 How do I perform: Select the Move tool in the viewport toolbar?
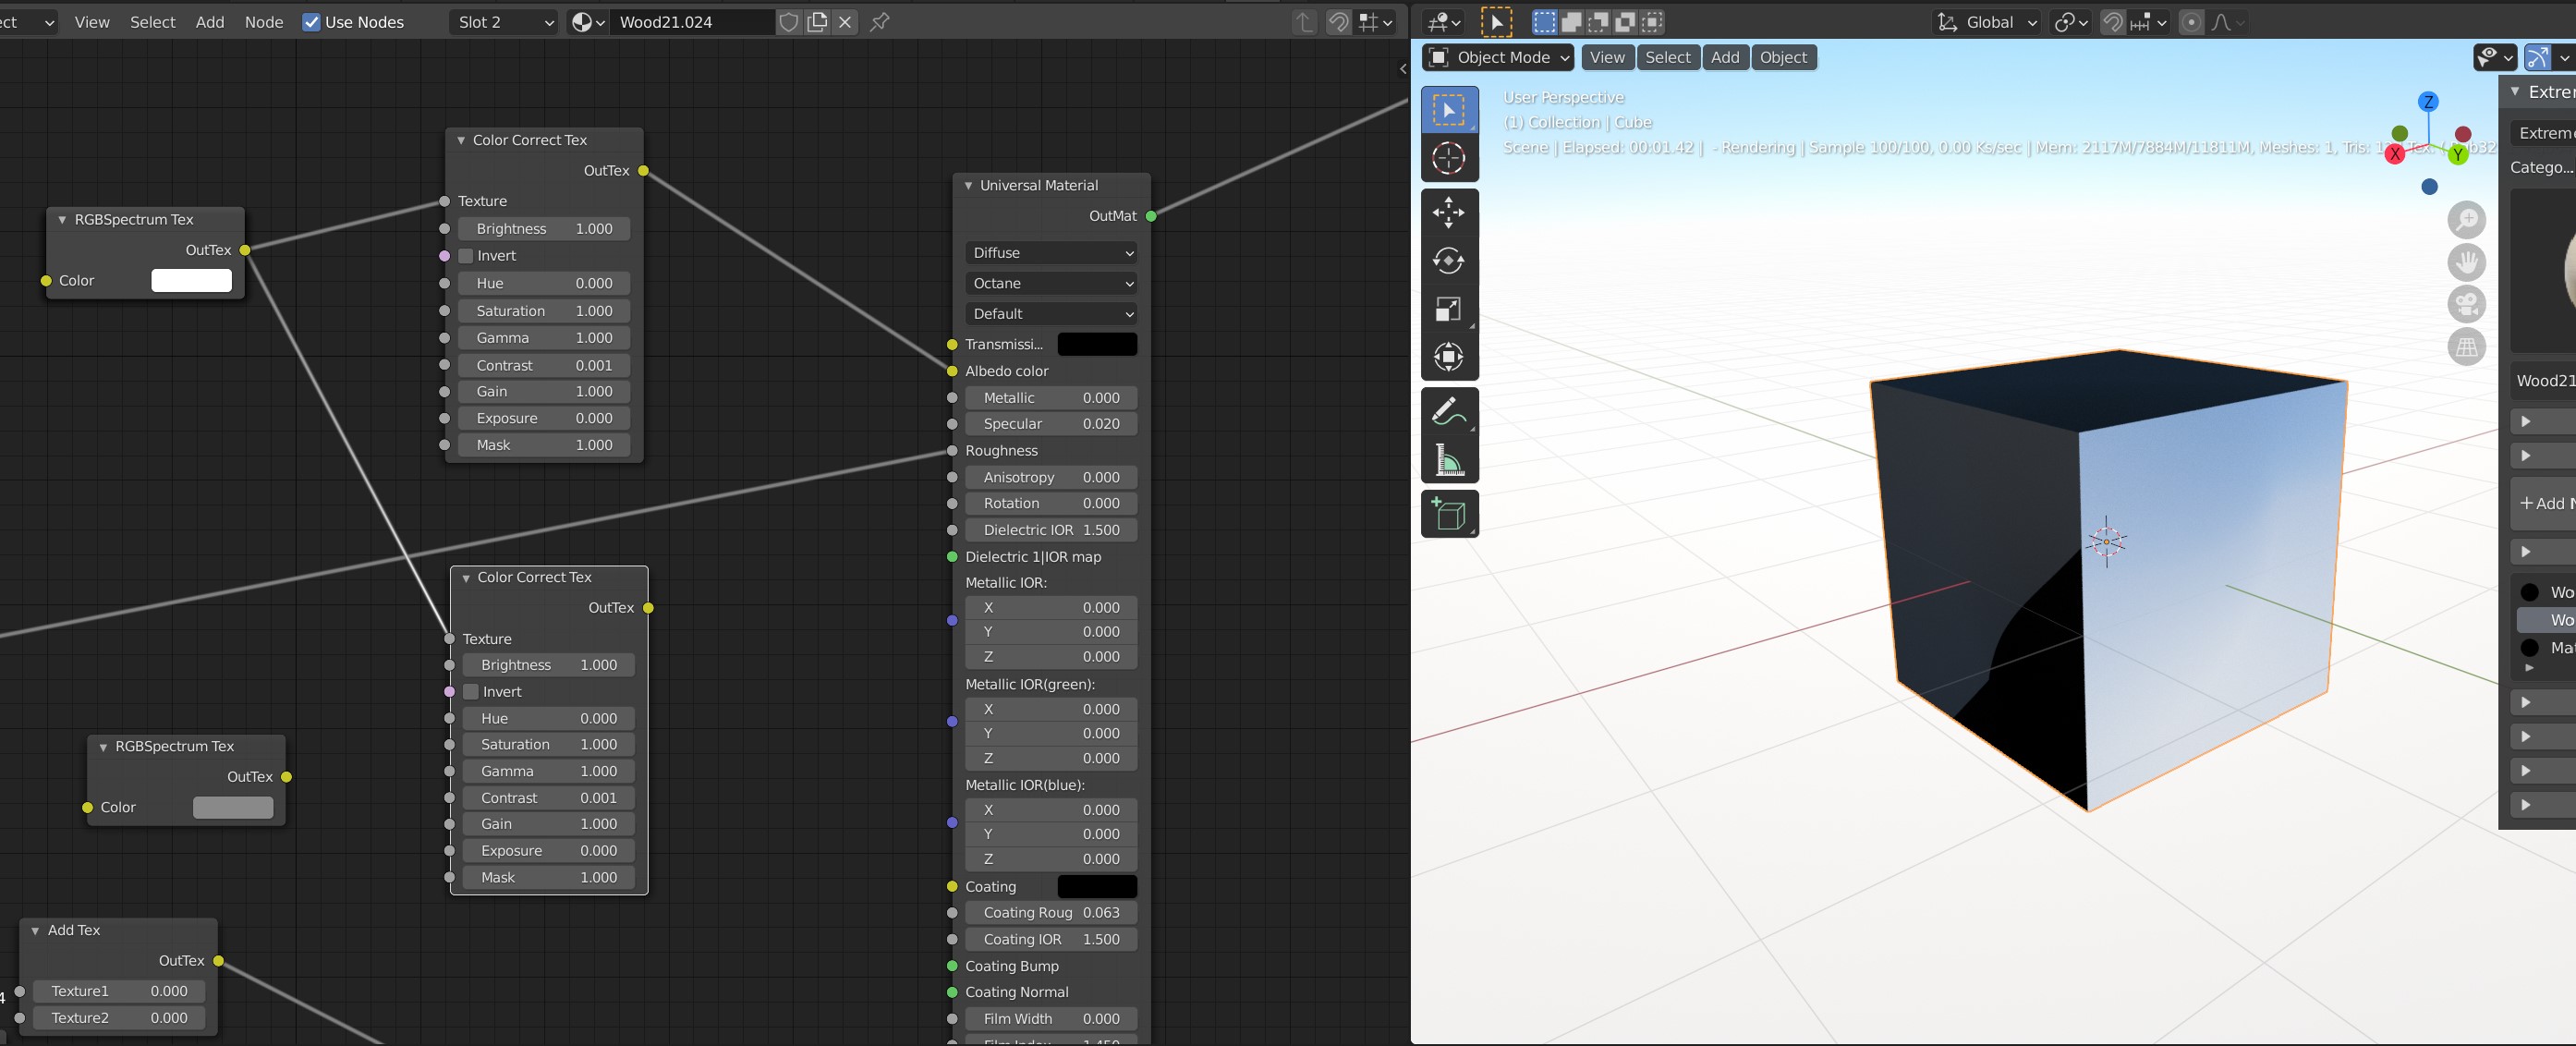pos(1448,212)
